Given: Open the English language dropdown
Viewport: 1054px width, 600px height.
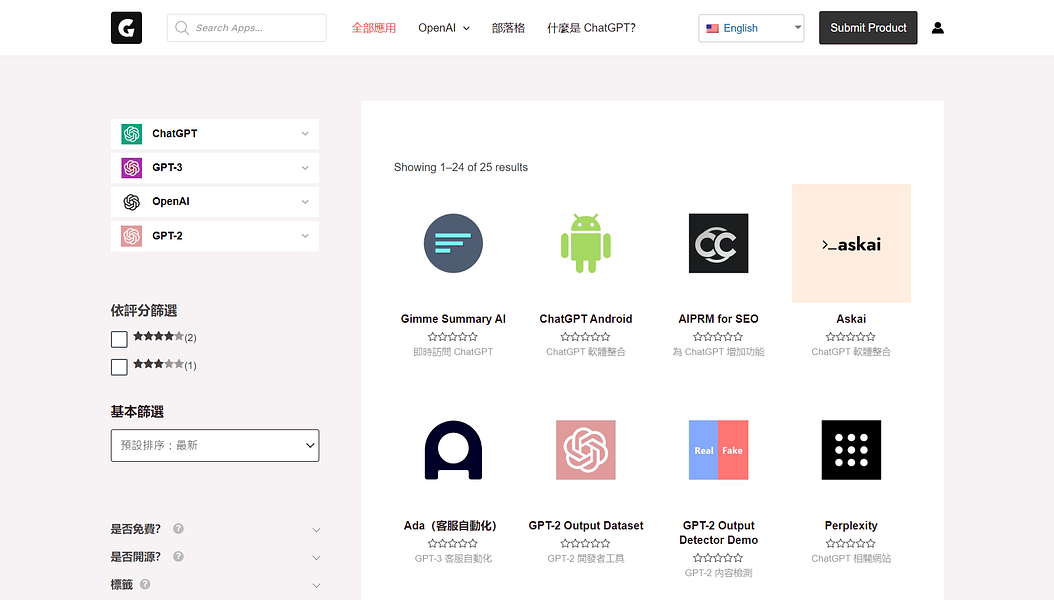Looking at the screenshot, I should pyautogui.click(x=752, y=28).
